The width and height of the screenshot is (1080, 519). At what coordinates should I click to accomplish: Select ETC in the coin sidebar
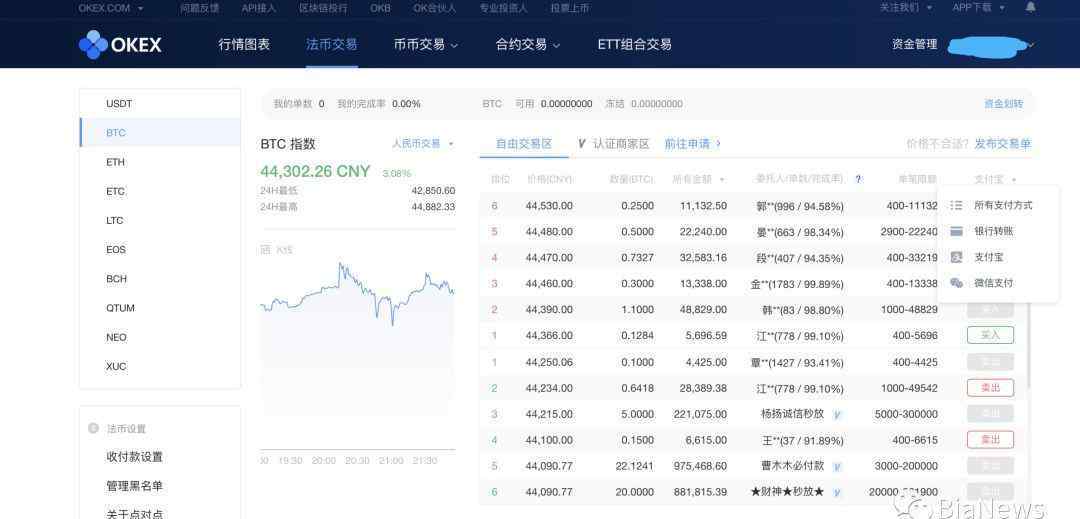coord(160,191)
